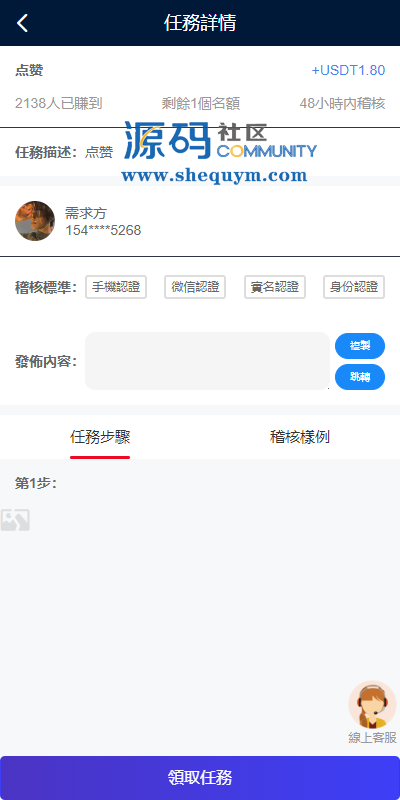
Task: Tap the +USDT1.80 reward amount
Action: click(x=348, y=70)
